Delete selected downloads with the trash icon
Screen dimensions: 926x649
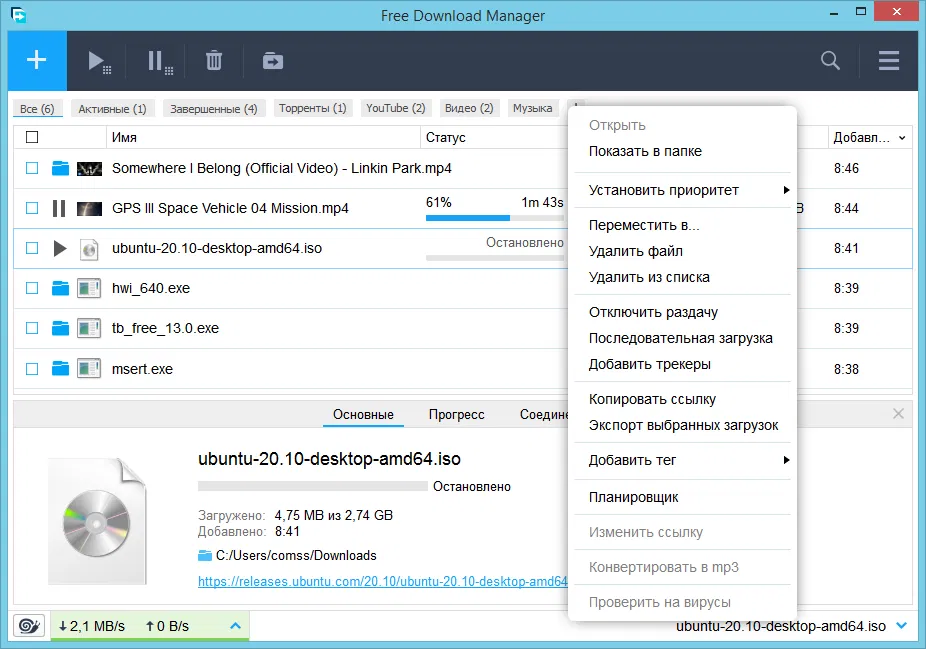pyautogui.click(x=214, y=61)
